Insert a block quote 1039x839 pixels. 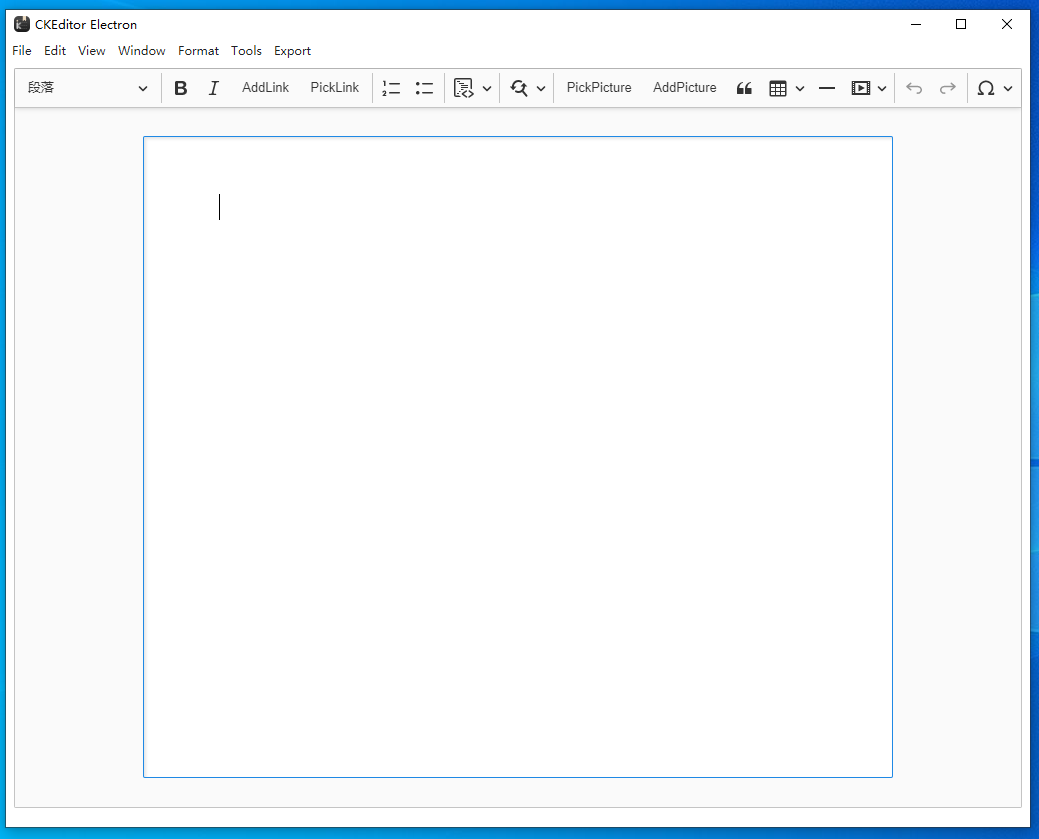click(744, 88)
